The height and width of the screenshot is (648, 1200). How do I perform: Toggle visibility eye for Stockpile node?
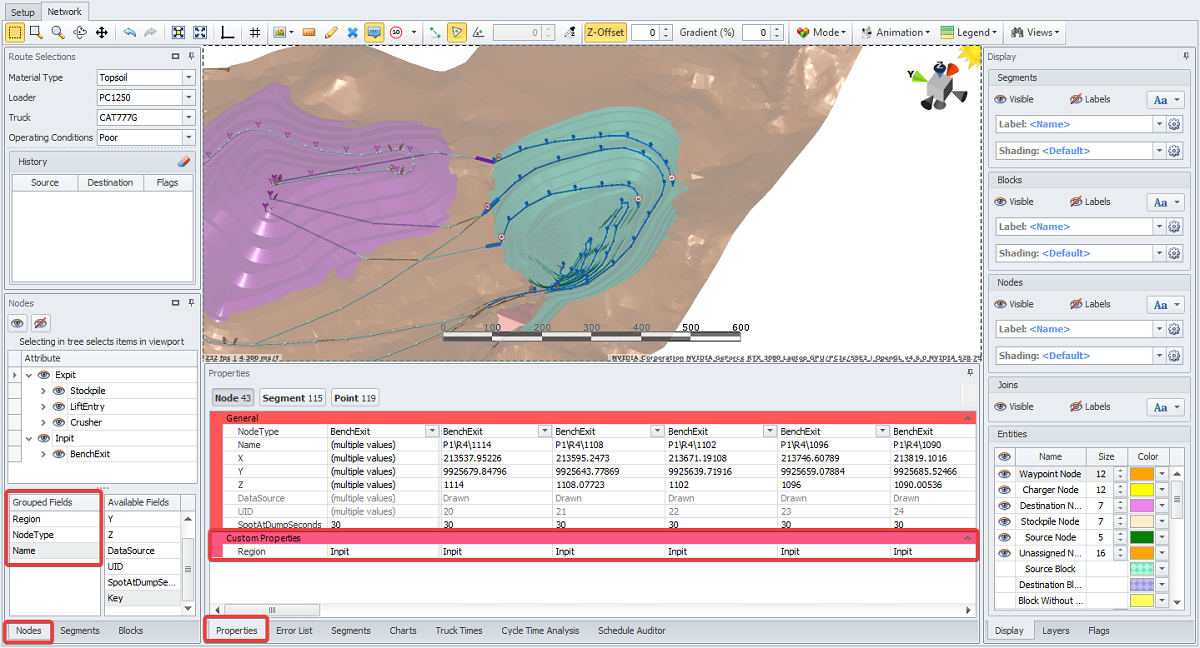coord(59,391)
